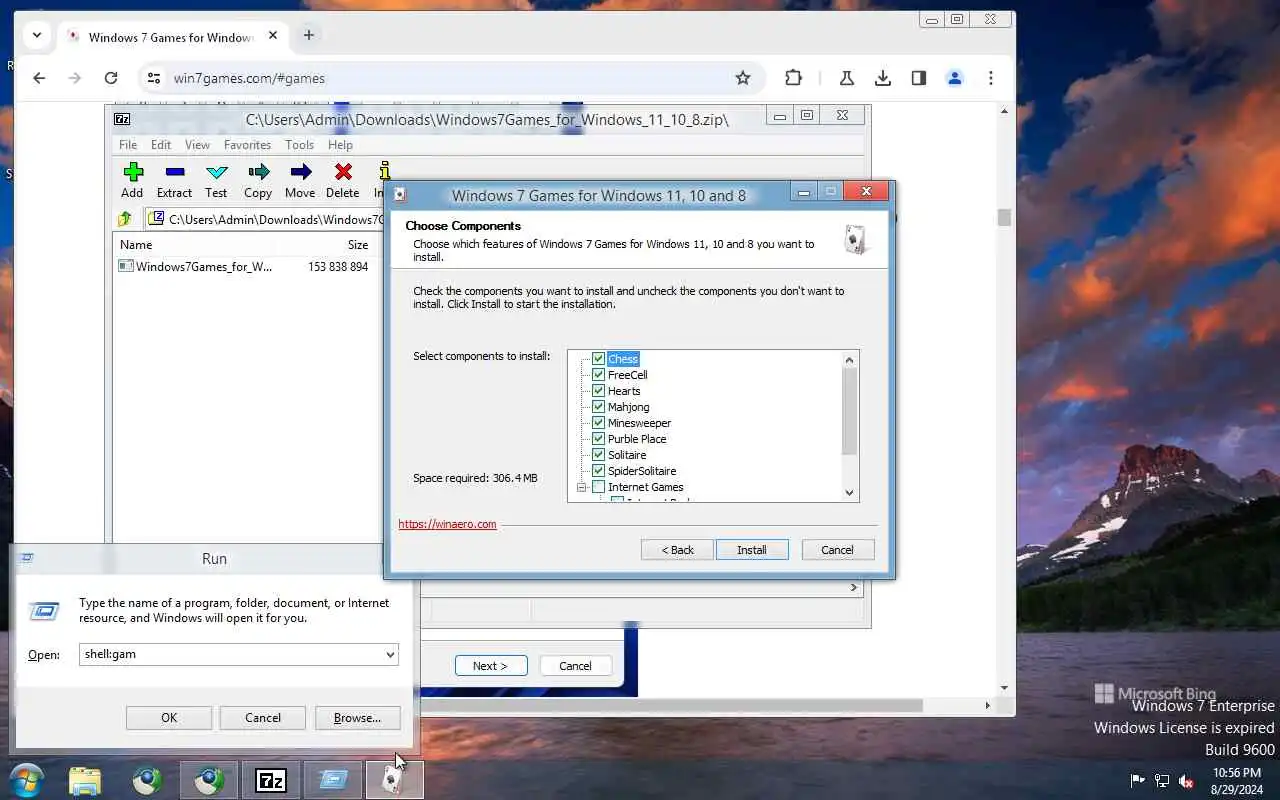1280x800 pixels.
Task: Uncheck the Purble Place component
Action: (598, 439)
